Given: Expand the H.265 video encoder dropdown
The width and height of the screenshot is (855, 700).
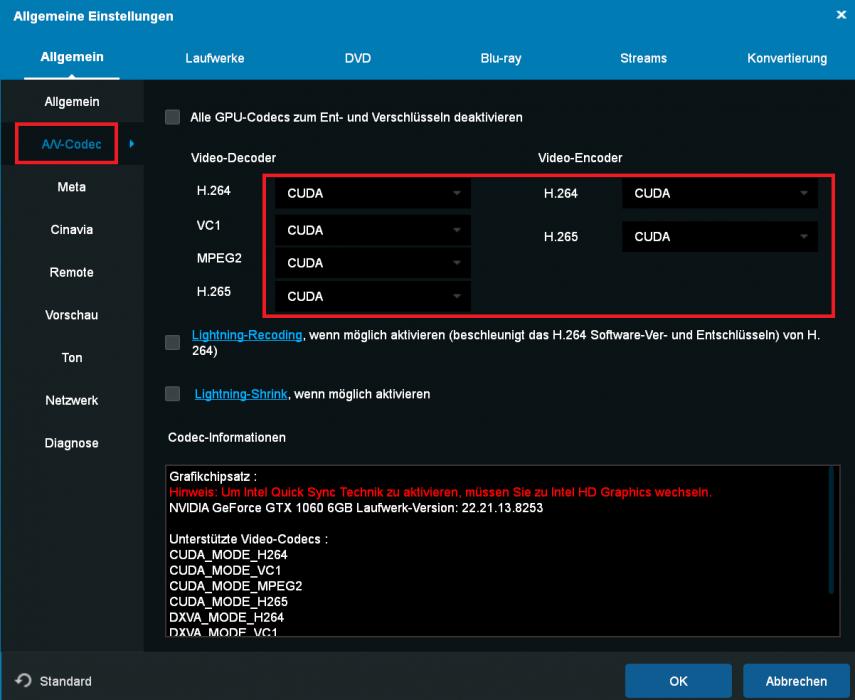Looking at the screenshot, I should [719, 237].
